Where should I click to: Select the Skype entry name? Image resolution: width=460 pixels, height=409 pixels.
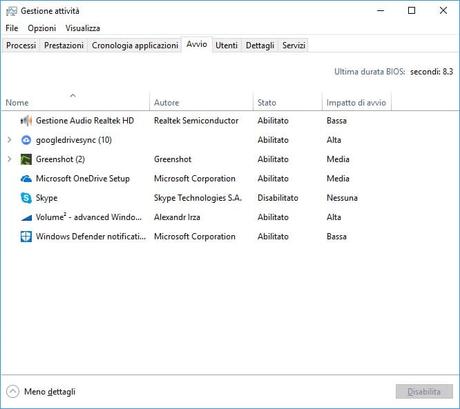[x=47, y=198]
